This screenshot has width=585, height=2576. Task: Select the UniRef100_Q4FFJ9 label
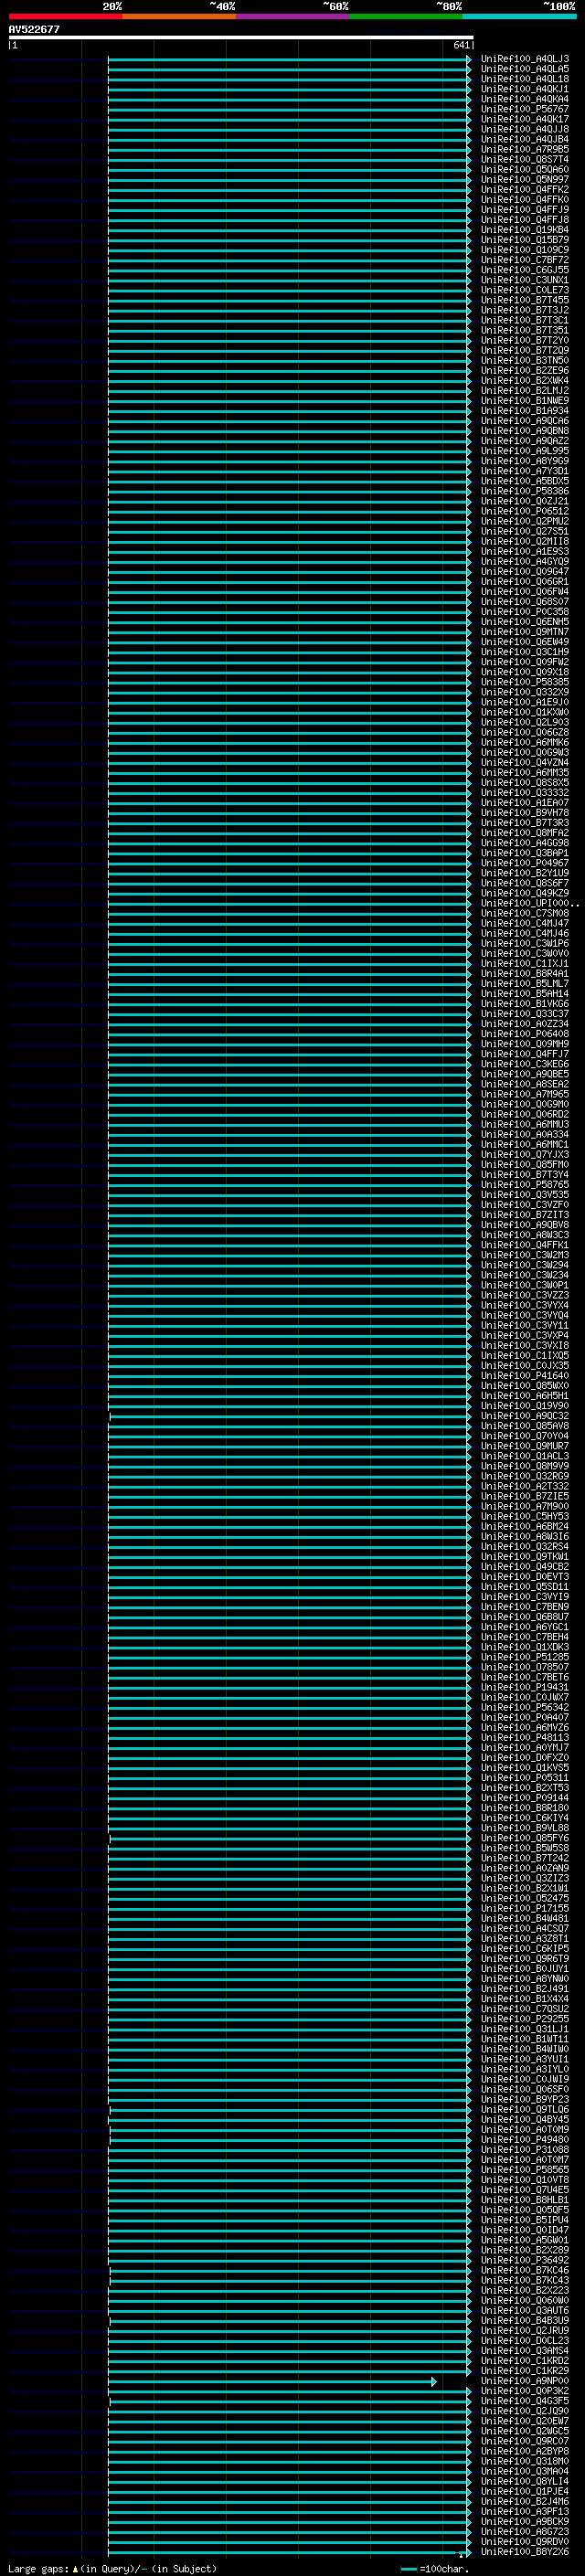pos(525,210)
